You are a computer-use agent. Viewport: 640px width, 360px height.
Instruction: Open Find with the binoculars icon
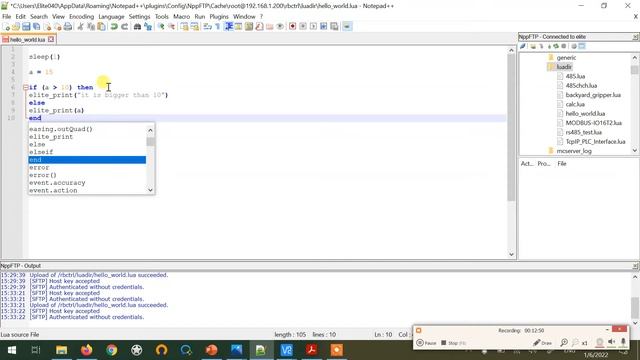point(137,27)
